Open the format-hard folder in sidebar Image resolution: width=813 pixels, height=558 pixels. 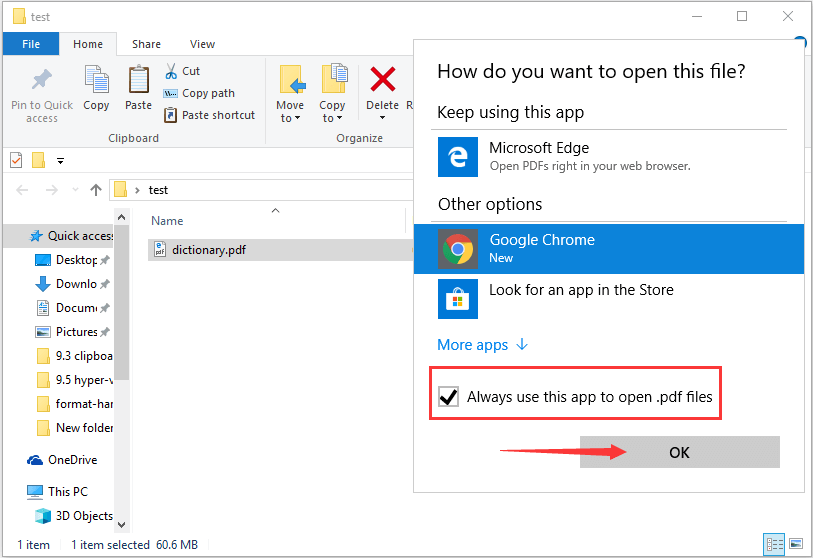point(75,404)
